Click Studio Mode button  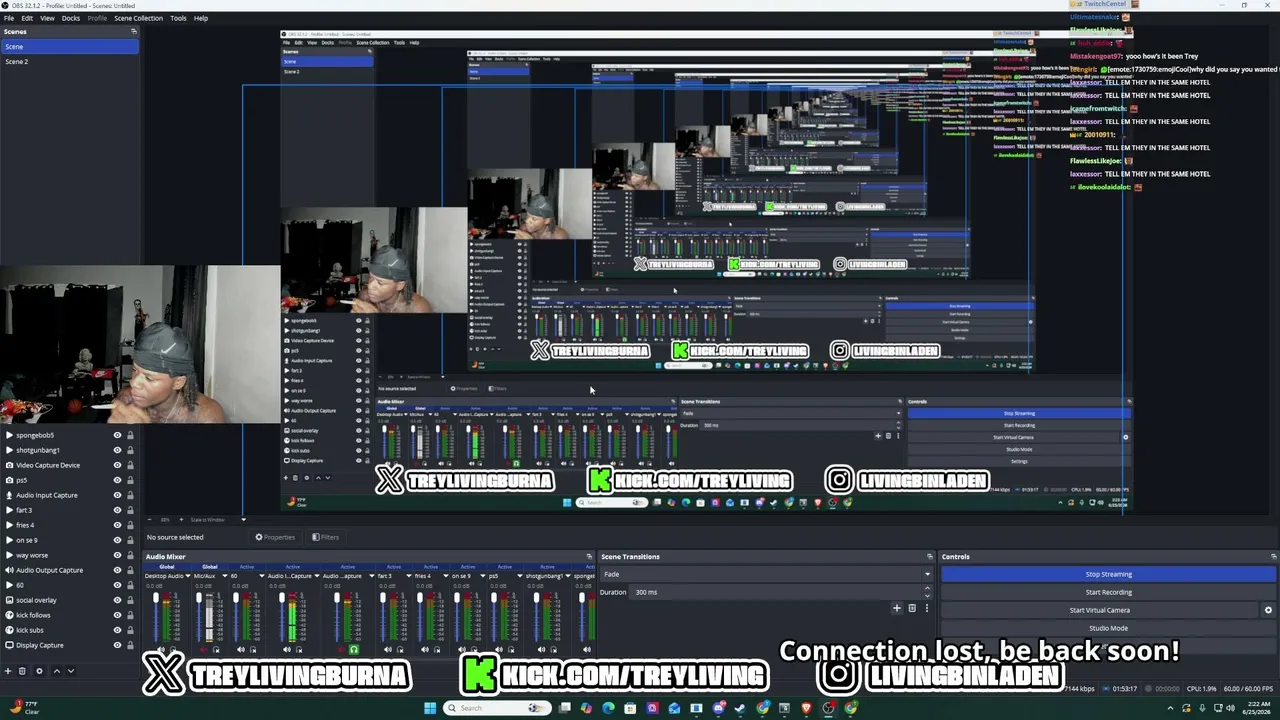pyautogui.click(x=1108, y=628)
